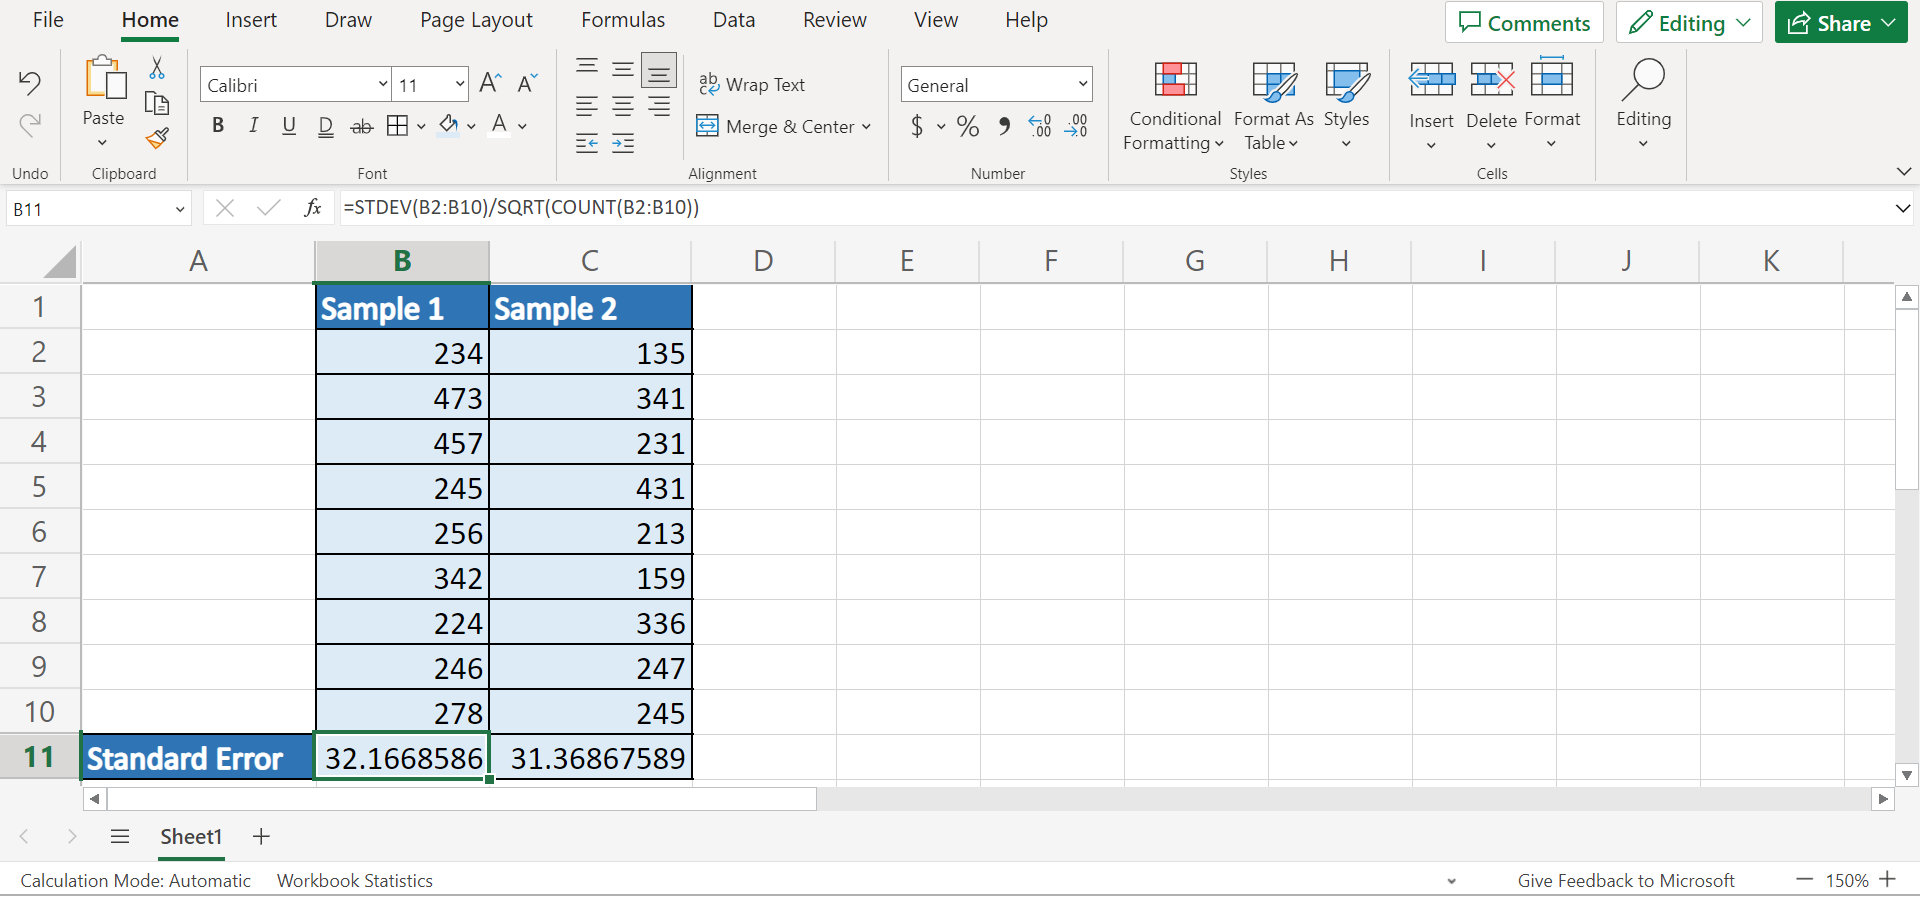Viewport: 1924px width, 900px height.
Task: Open the Page Layout tab
Action: click(476, 20)
